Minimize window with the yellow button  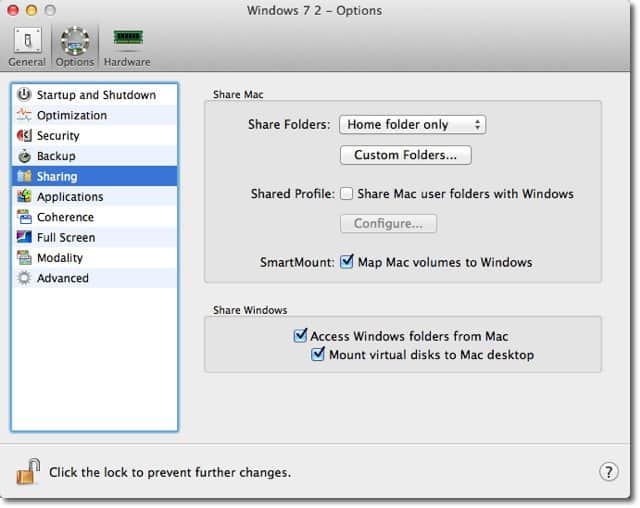tap(31, 10)
